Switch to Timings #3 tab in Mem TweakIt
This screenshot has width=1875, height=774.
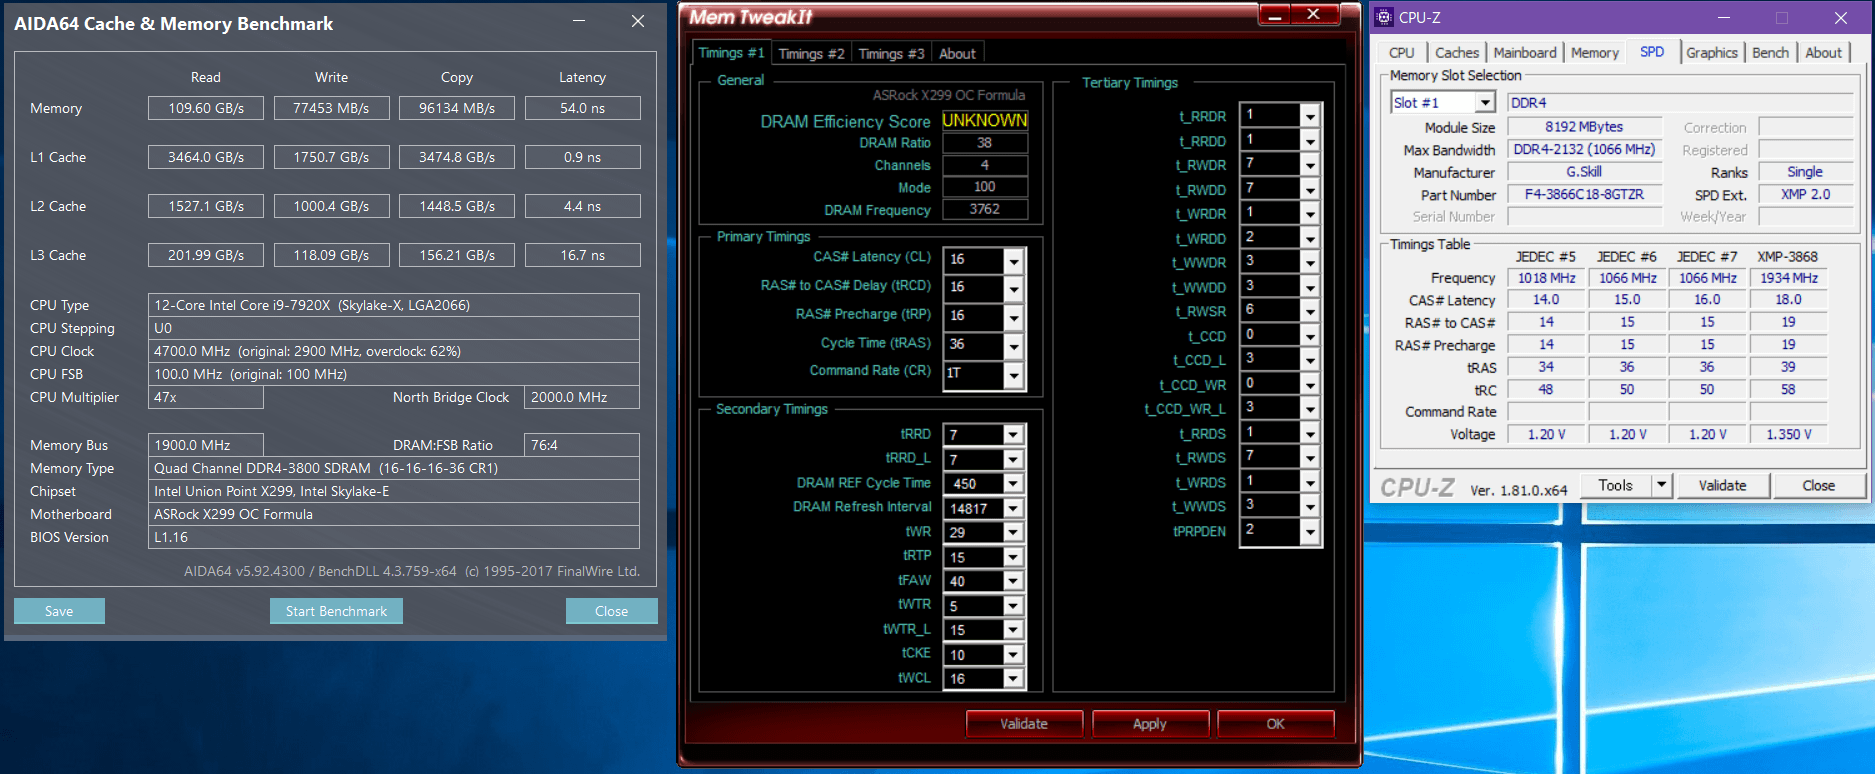tap(891, 54)
